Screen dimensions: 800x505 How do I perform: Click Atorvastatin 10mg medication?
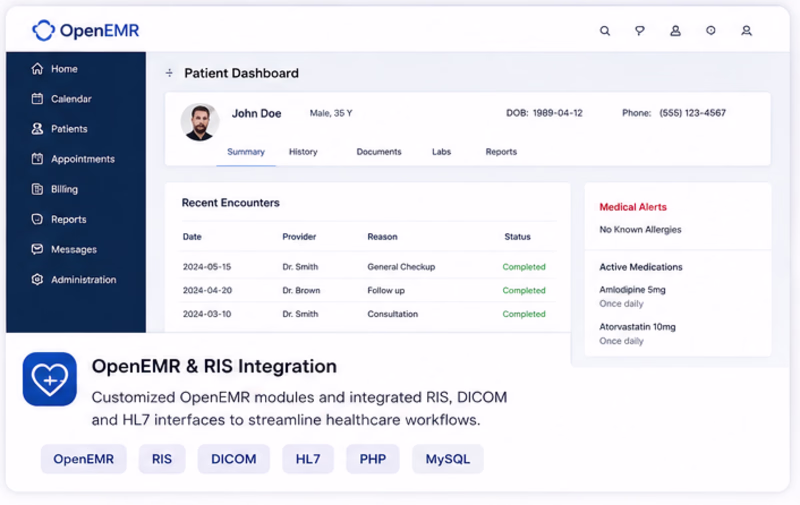tap(637, 327)
